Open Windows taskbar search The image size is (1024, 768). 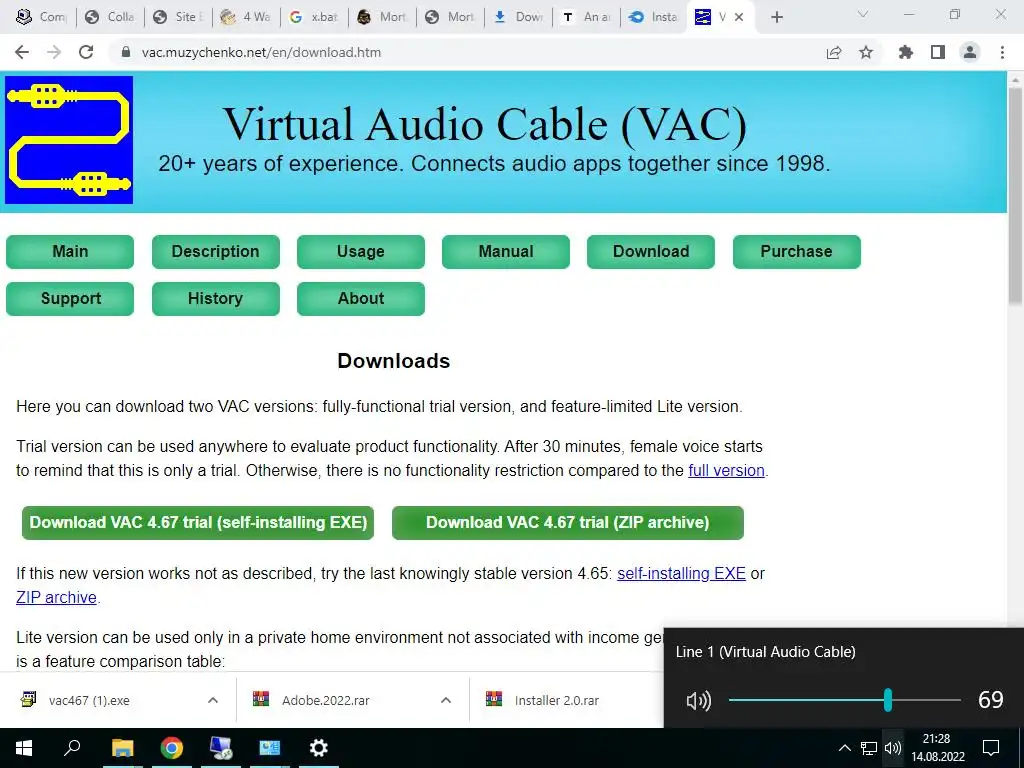pyautogui.click(x=72, y=748)
